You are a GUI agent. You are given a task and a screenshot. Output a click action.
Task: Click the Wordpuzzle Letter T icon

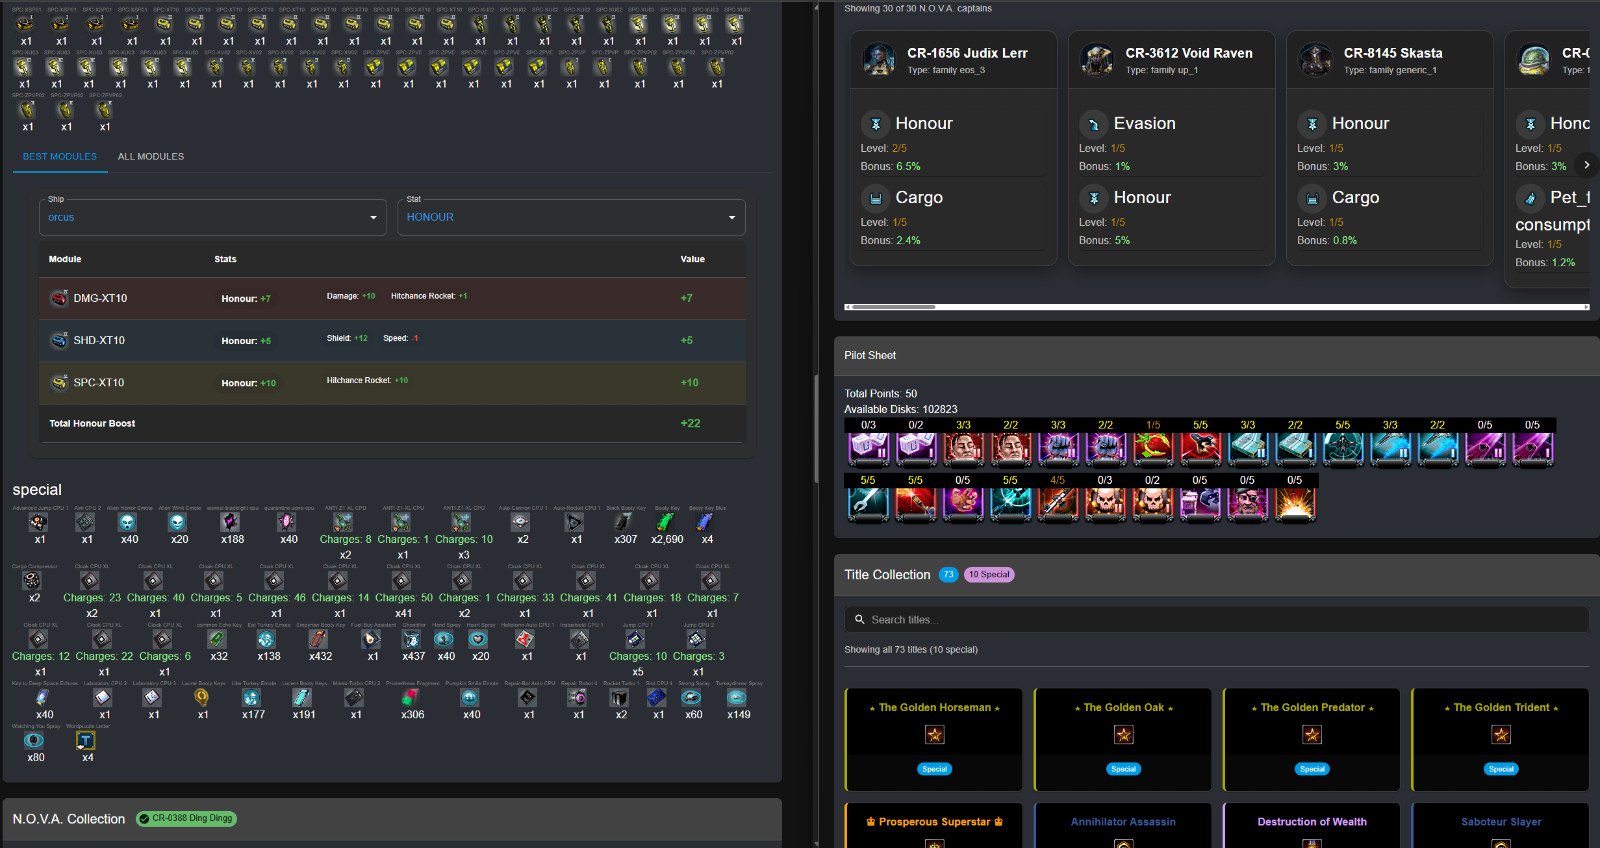[x=86, y=740]
